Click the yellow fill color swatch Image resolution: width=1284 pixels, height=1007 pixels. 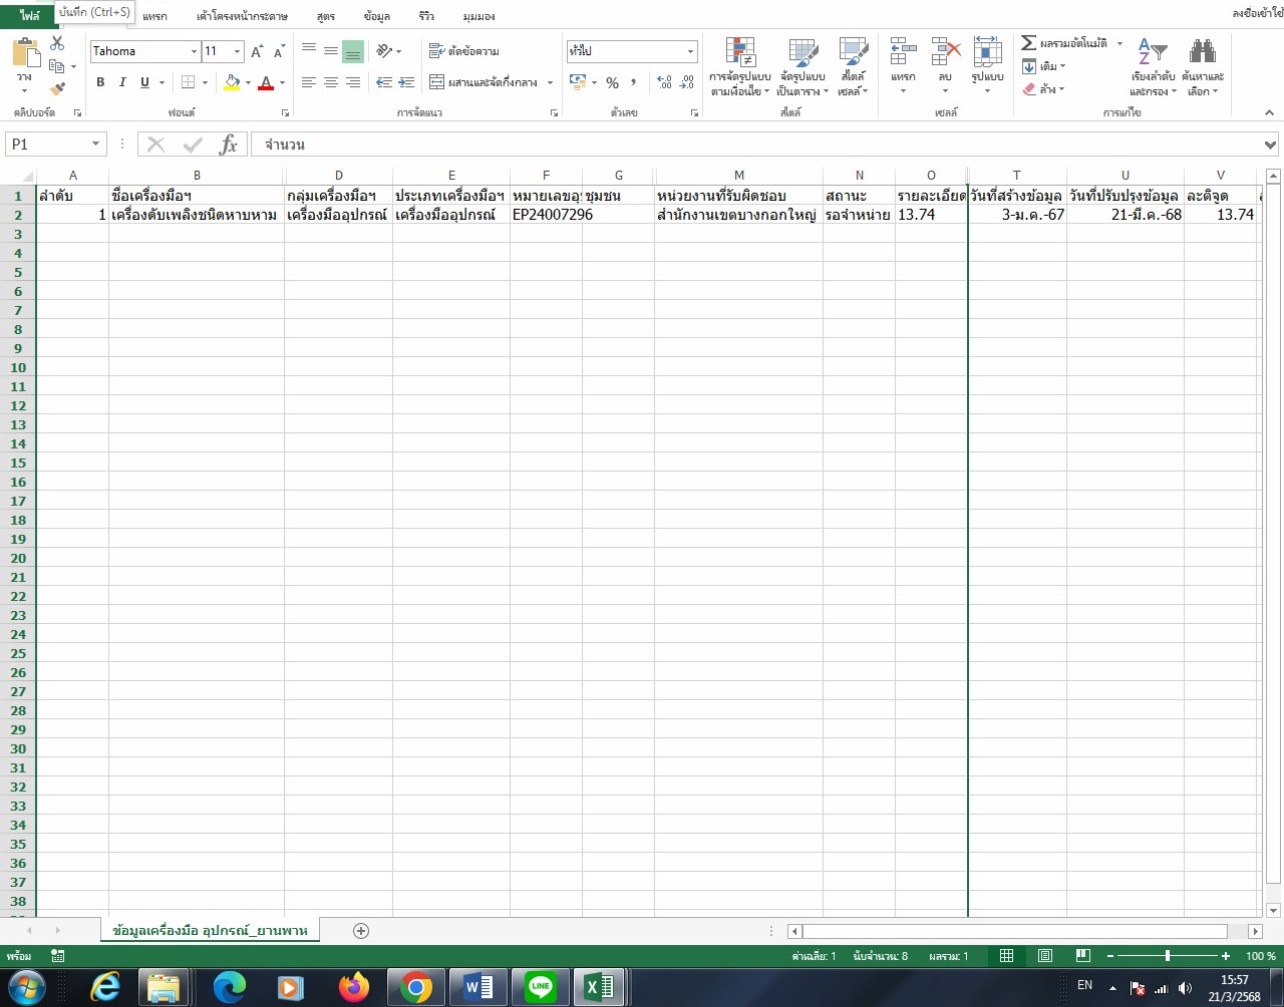tap(232, 83)
